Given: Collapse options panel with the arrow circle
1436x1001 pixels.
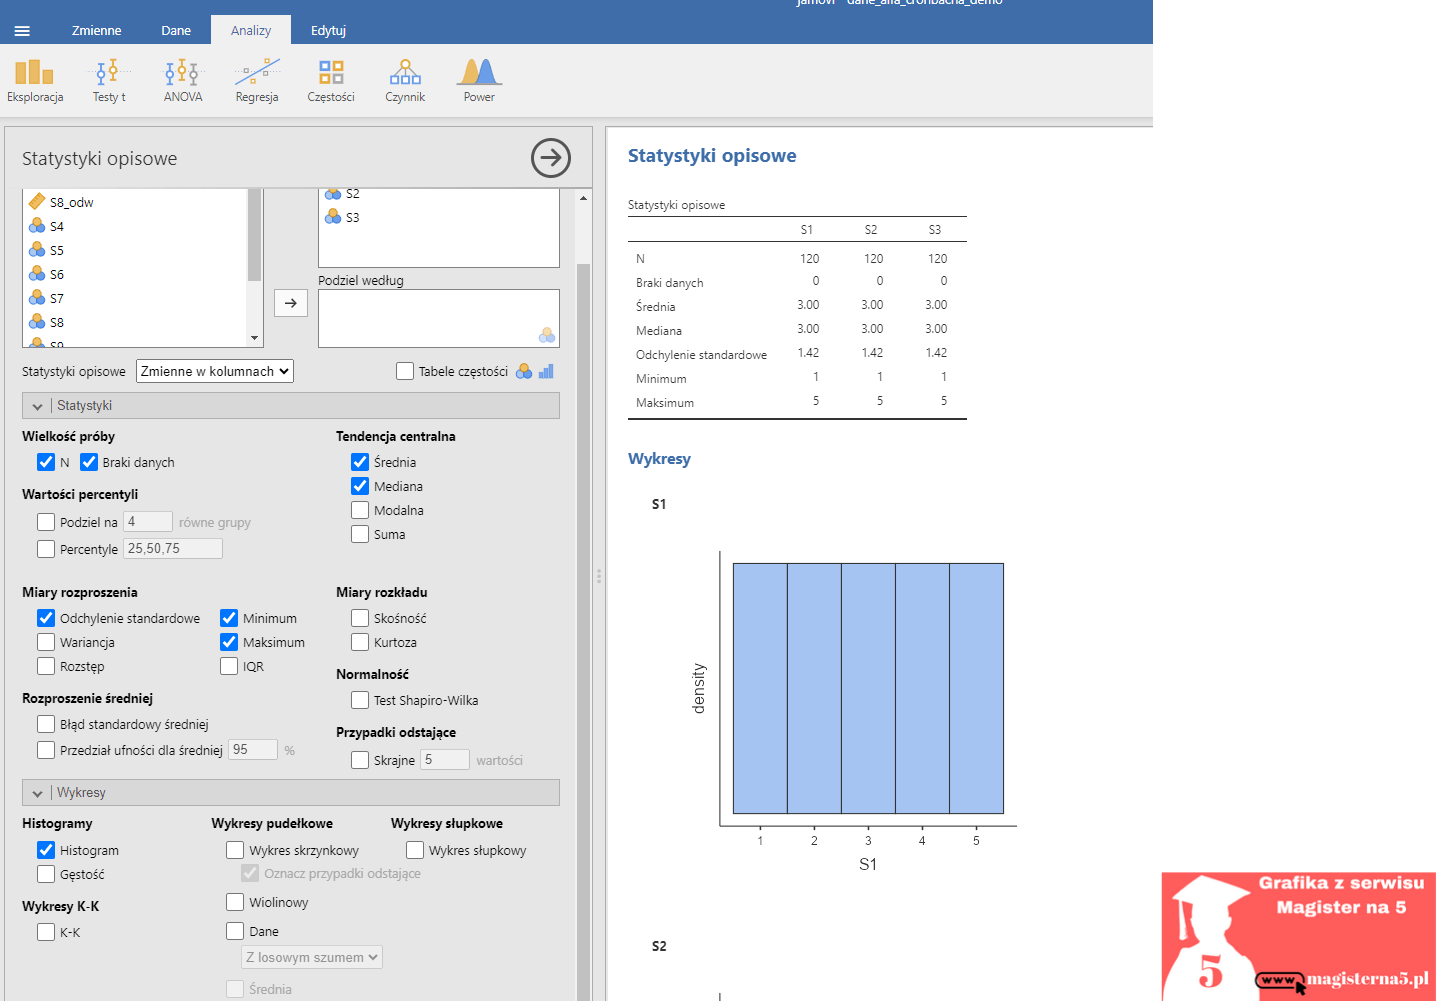Looking at the screenshot, I should click(x=550, y=158).
